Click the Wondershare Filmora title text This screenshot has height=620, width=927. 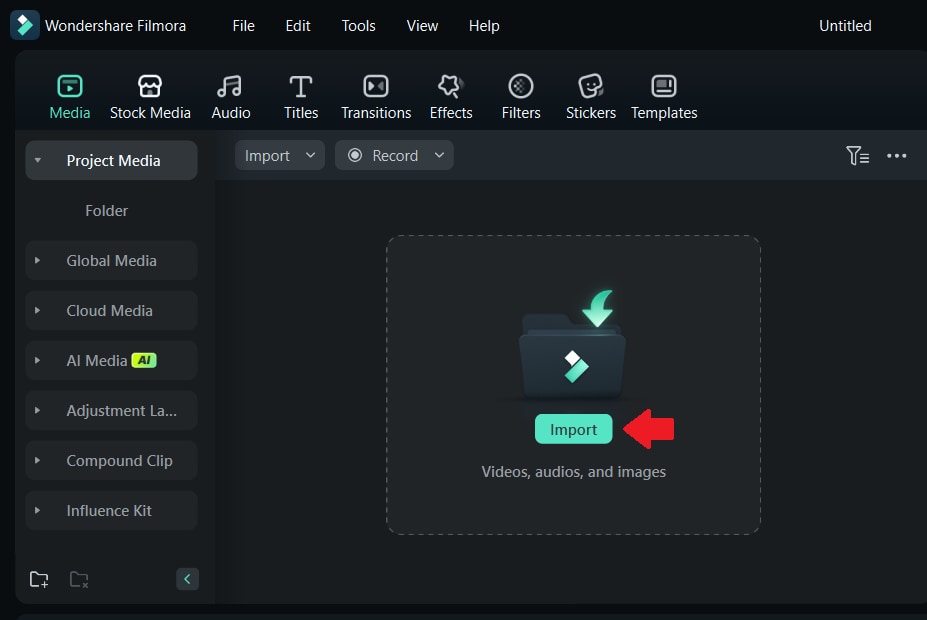(115, 26)
